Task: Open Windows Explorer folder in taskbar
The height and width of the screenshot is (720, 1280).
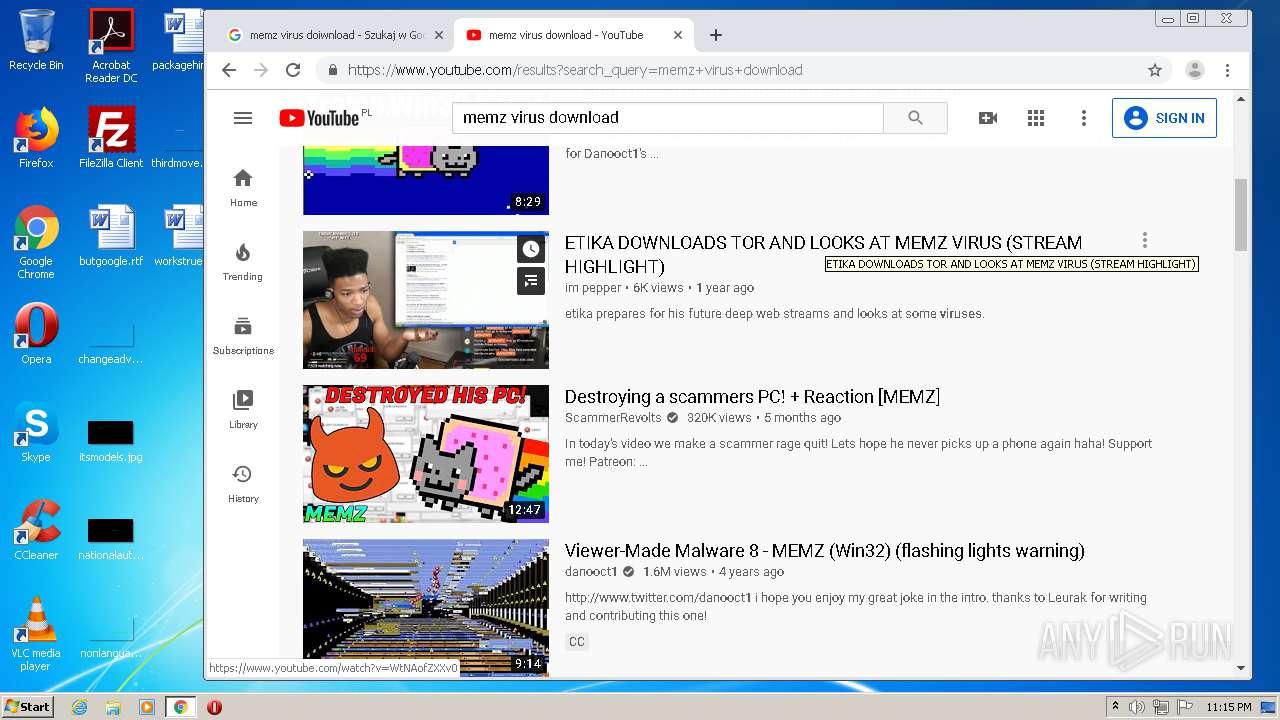Action: (x=113, y=707)
